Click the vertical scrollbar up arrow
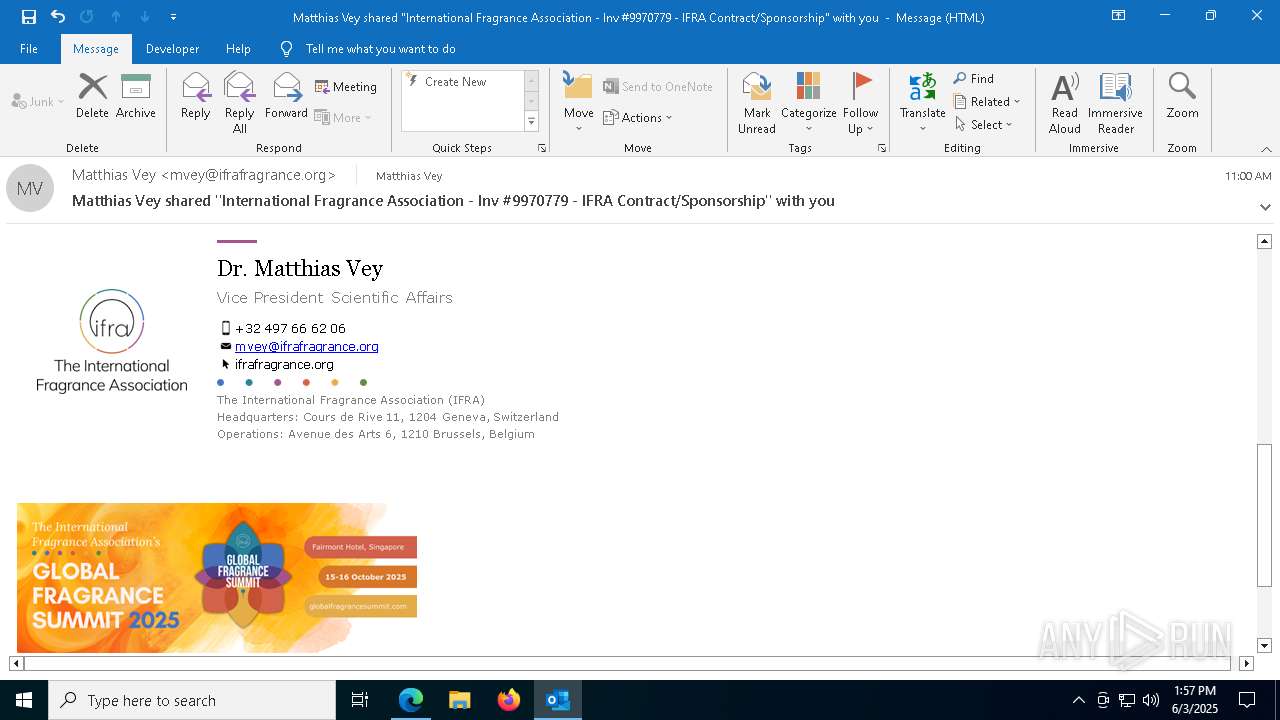Image resolution: width=1280 pixels, height=720 pixels. (1264, 241)
